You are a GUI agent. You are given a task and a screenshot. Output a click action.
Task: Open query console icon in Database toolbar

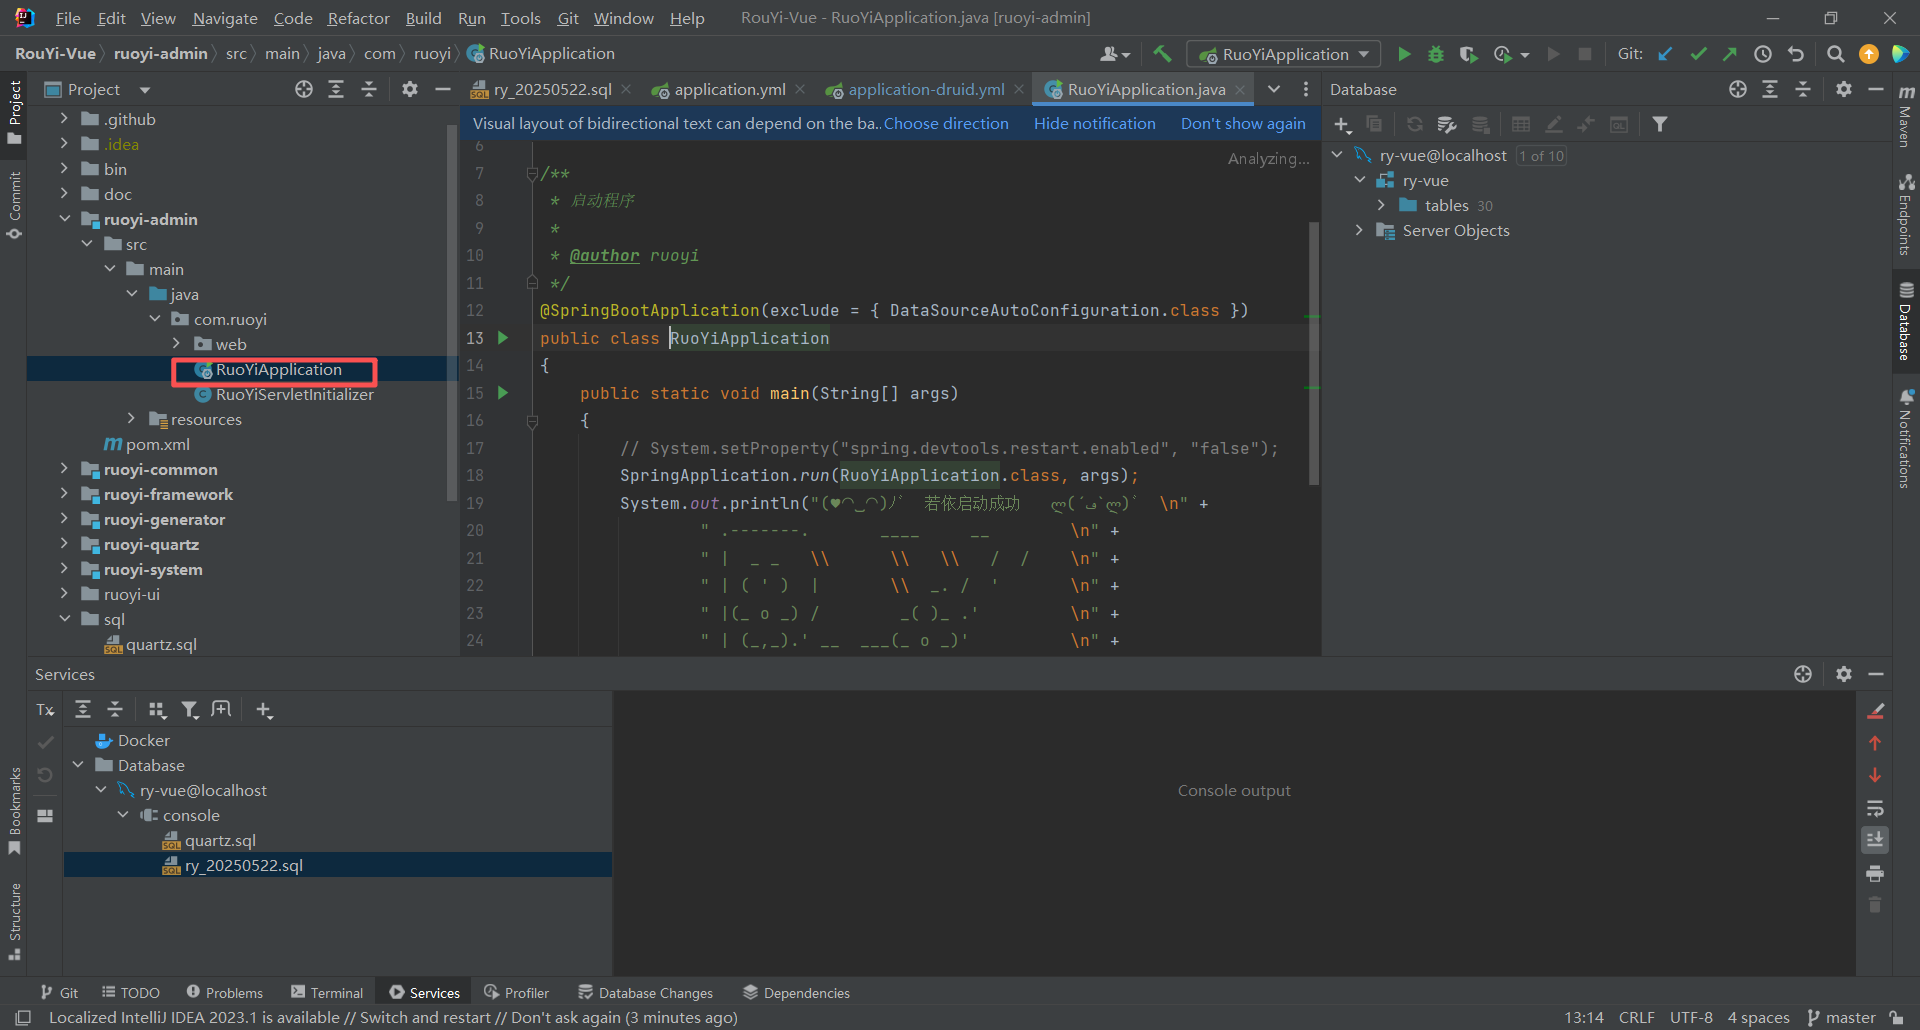click(x=1619, y=124)
